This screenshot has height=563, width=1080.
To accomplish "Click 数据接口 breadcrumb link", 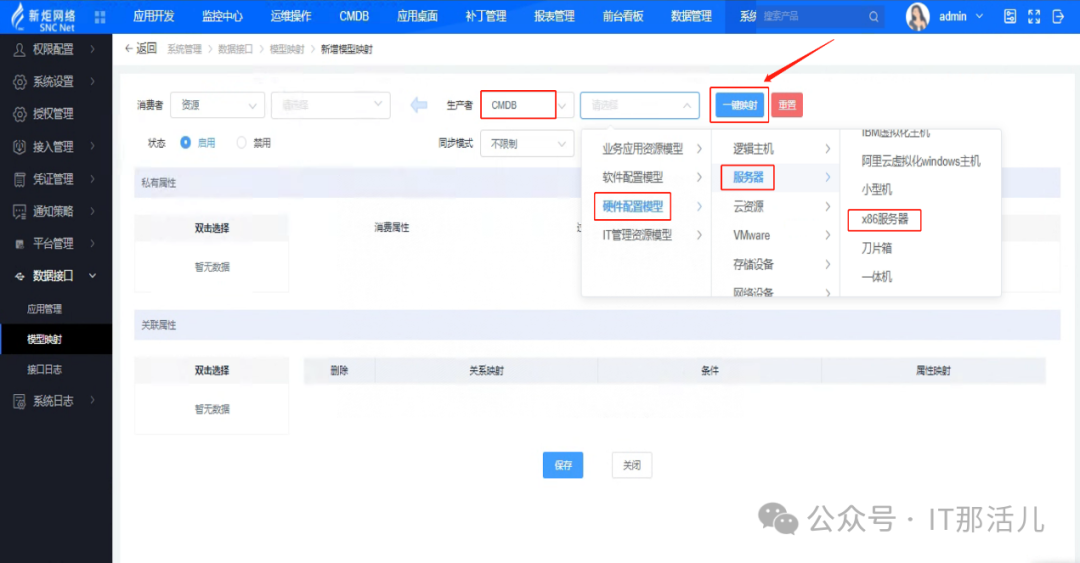I will 235,49.
